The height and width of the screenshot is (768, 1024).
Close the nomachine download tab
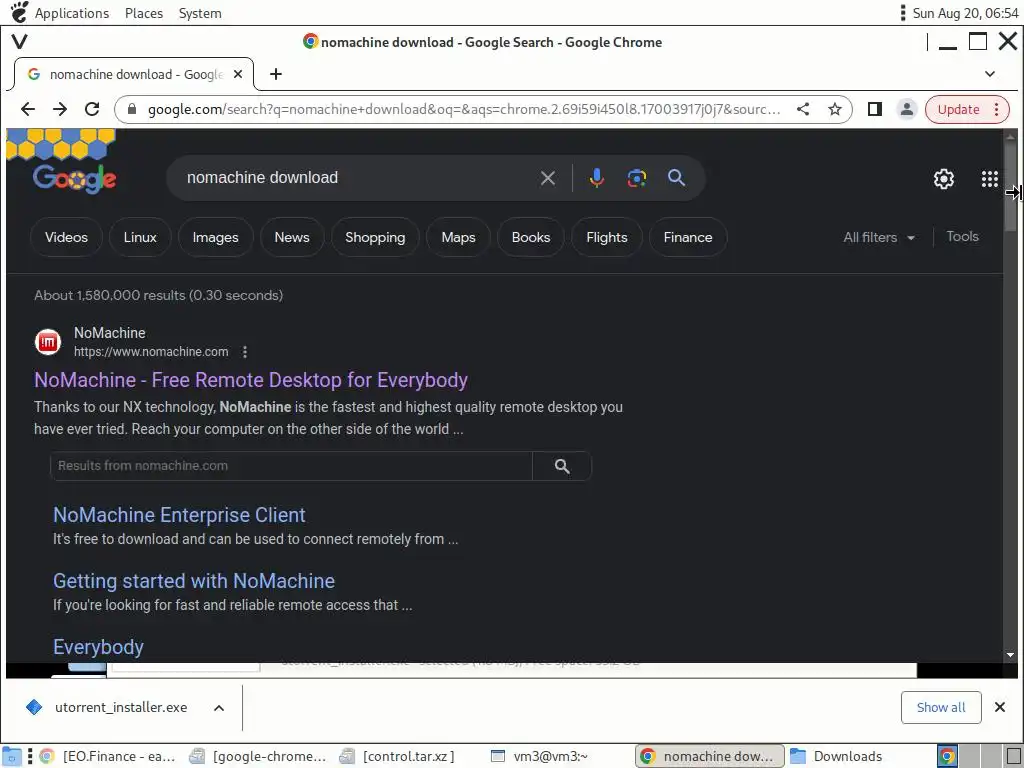click(238, 74)
